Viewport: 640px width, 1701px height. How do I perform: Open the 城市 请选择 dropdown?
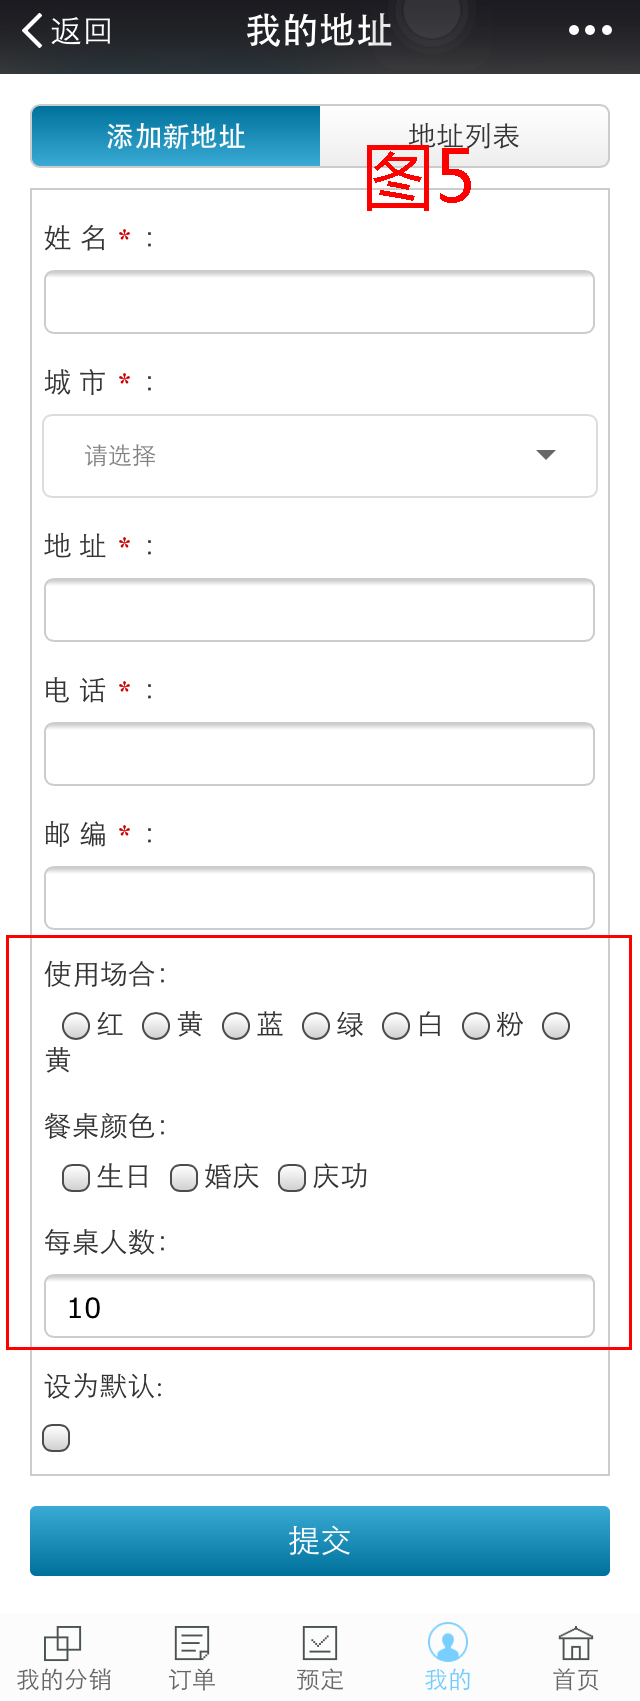[x=320, y=456]
